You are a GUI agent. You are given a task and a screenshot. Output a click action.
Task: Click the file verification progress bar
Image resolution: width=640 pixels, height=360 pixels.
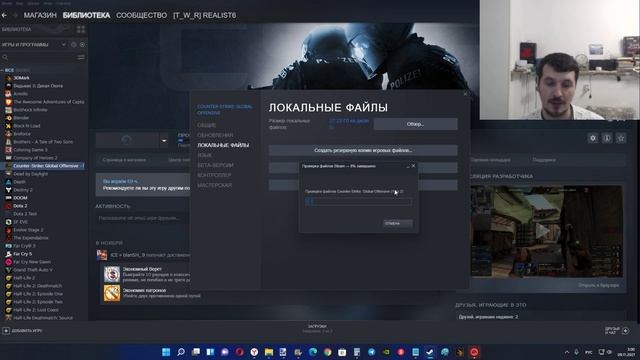pos(358,202)
